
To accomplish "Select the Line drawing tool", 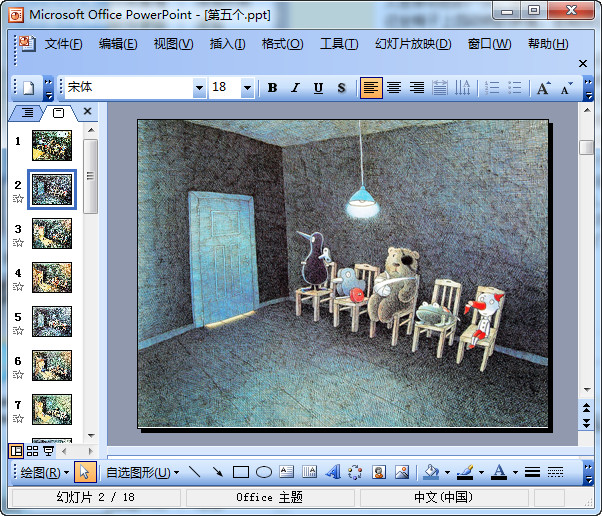I will [195, 472].
